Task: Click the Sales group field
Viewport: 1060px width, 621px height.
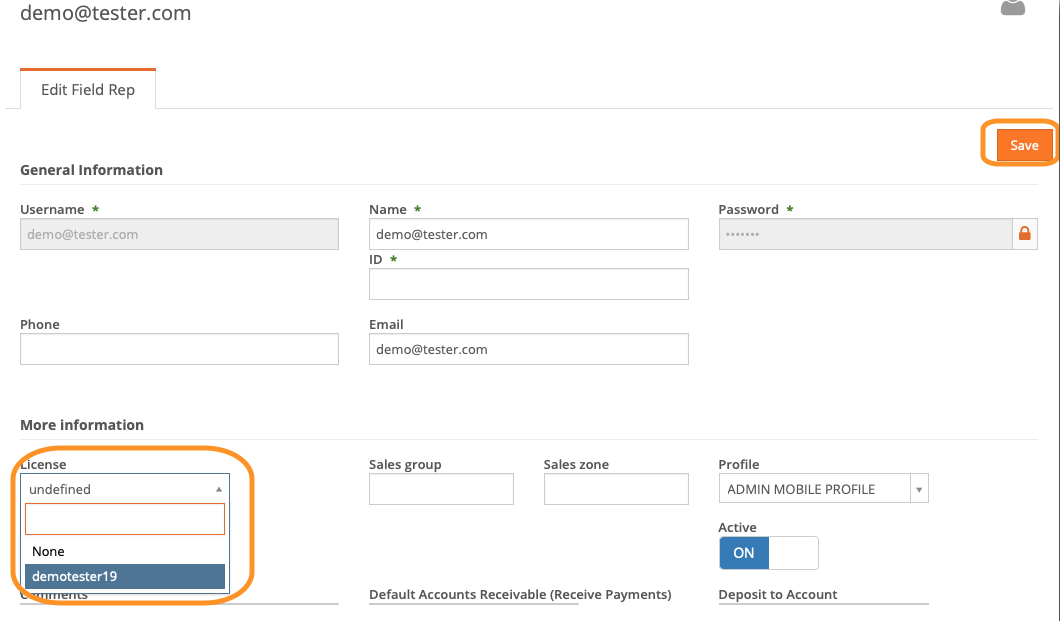Action: tap(441, 489)
